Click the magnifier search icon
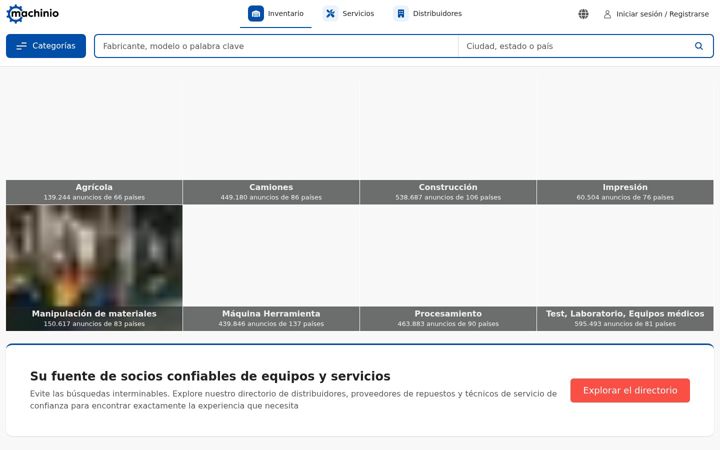 pyautogui.click(x=698, y=46)
